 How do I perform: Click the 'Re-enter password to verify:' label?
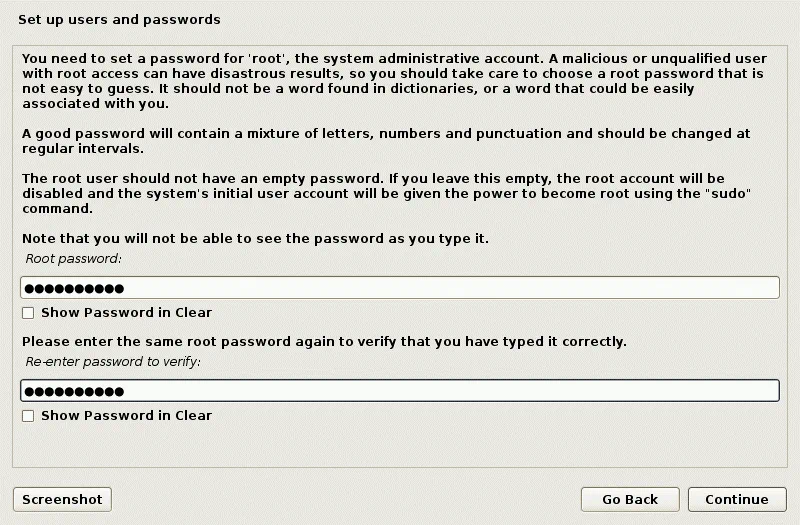tap(113, 362)
